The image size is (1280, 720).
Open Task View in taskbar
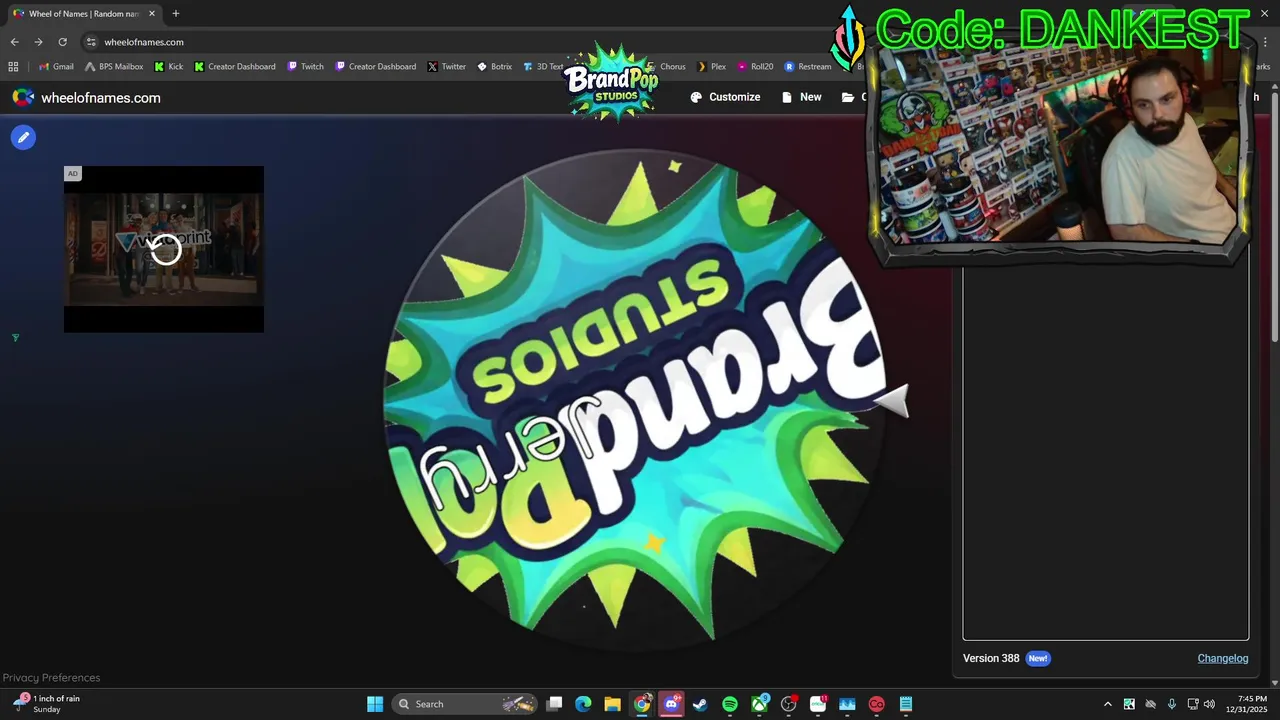[x=555, y=704]
